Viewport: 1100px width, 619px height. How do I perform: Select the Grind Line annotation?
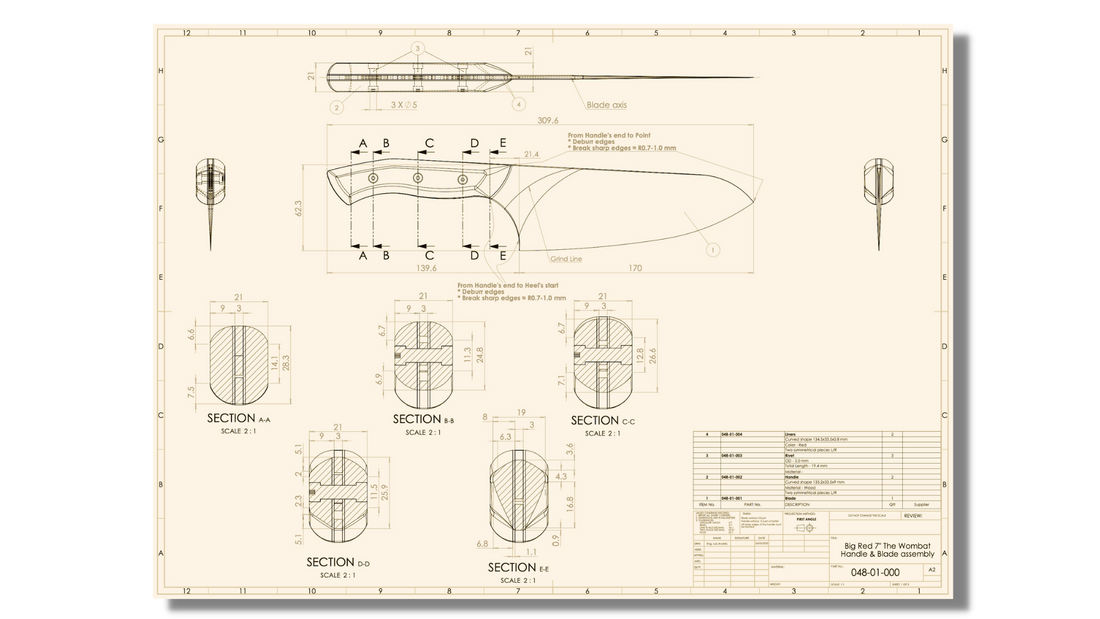coord(566,259)
